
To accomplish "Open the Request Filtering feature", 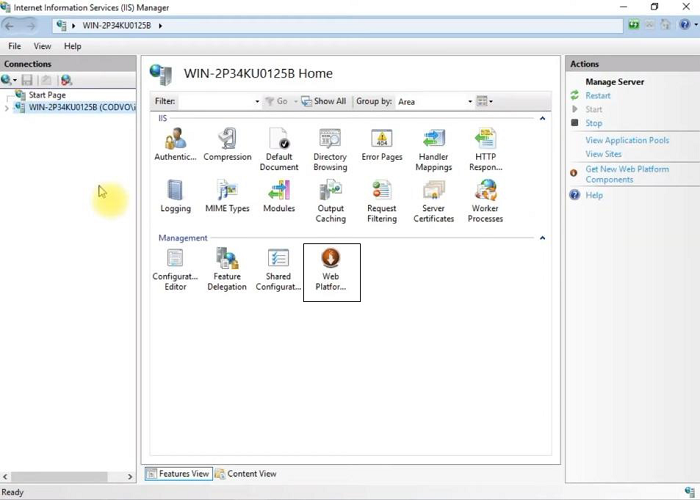I will pyautogui.click(x=382, y=201).
